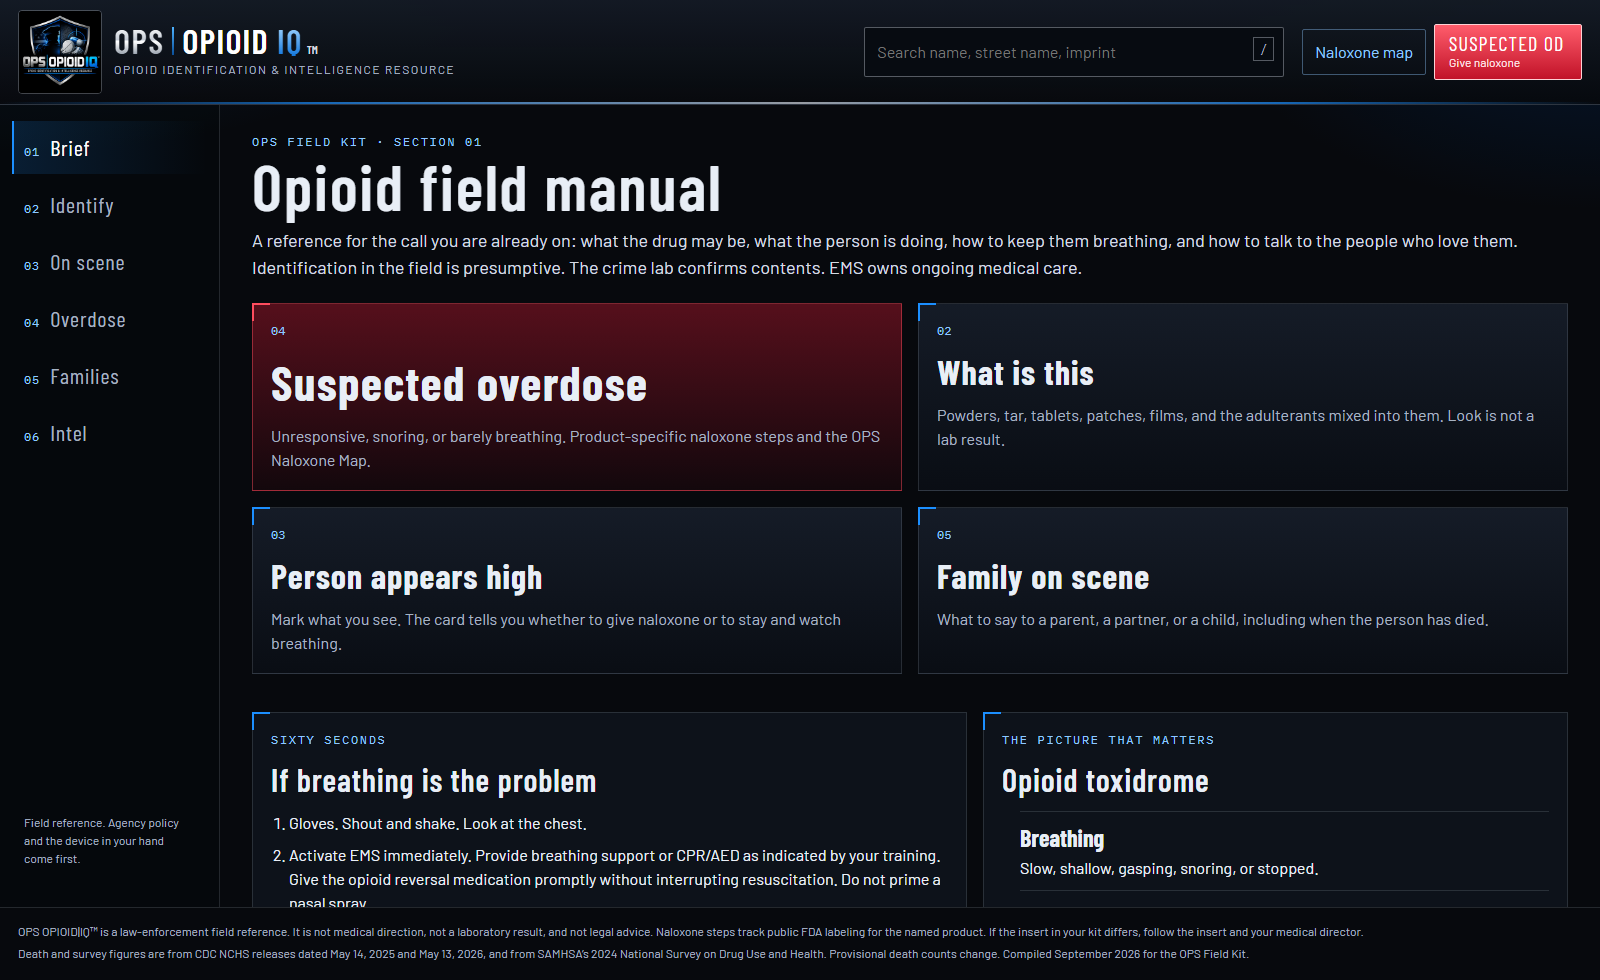Open the Family on scene card

1243,590
